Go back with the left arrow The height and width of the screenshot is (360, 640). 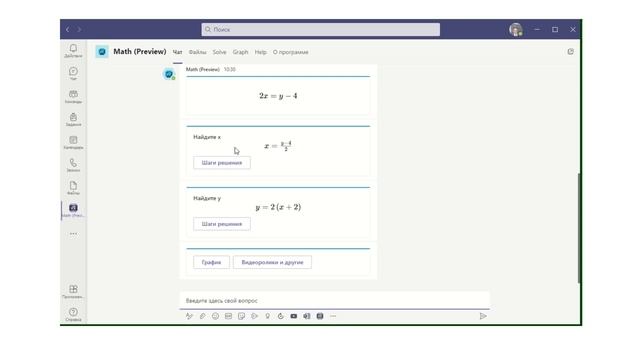click(68, 29)
